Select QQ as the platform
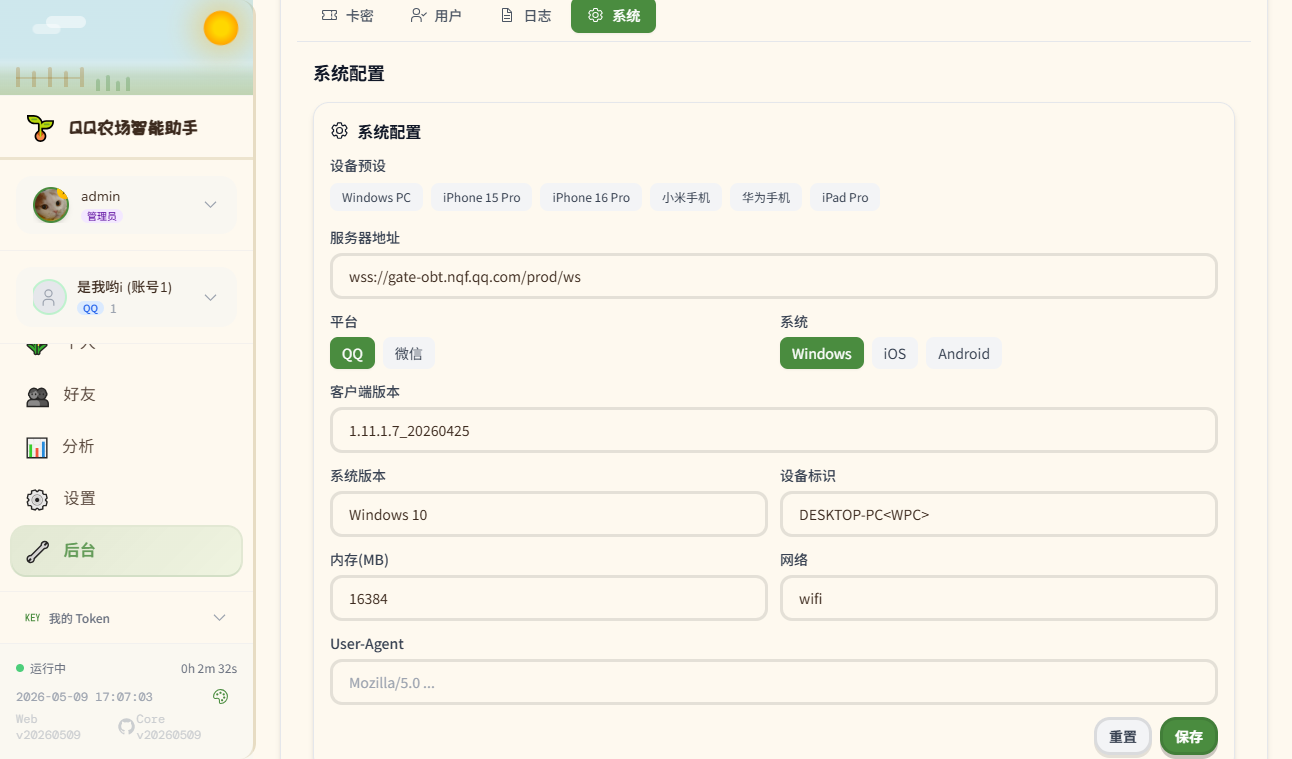Image resolution: width=1292 pixels, height=759 pixels. click(353, 354)
